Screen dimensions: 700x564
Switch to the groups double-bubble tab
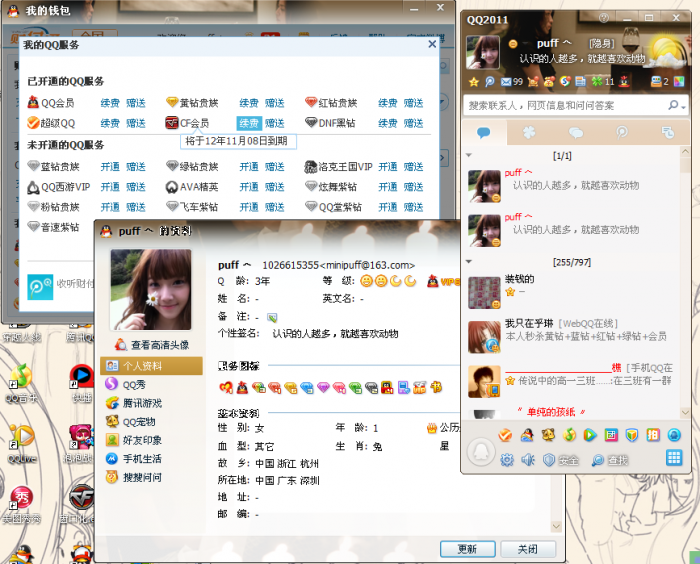click(x=576, y=133)
